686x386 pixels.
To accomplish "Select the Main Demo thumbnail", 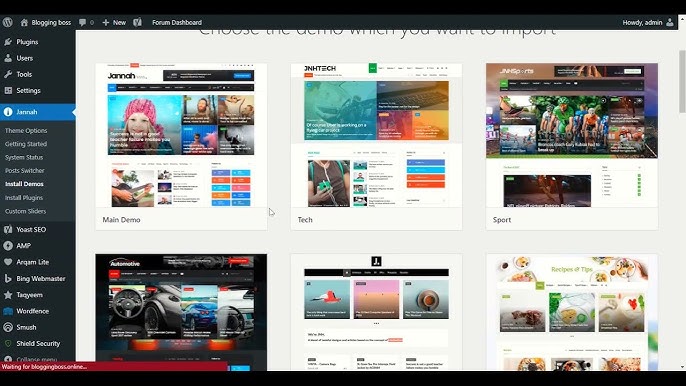I will tap(181, 135).
